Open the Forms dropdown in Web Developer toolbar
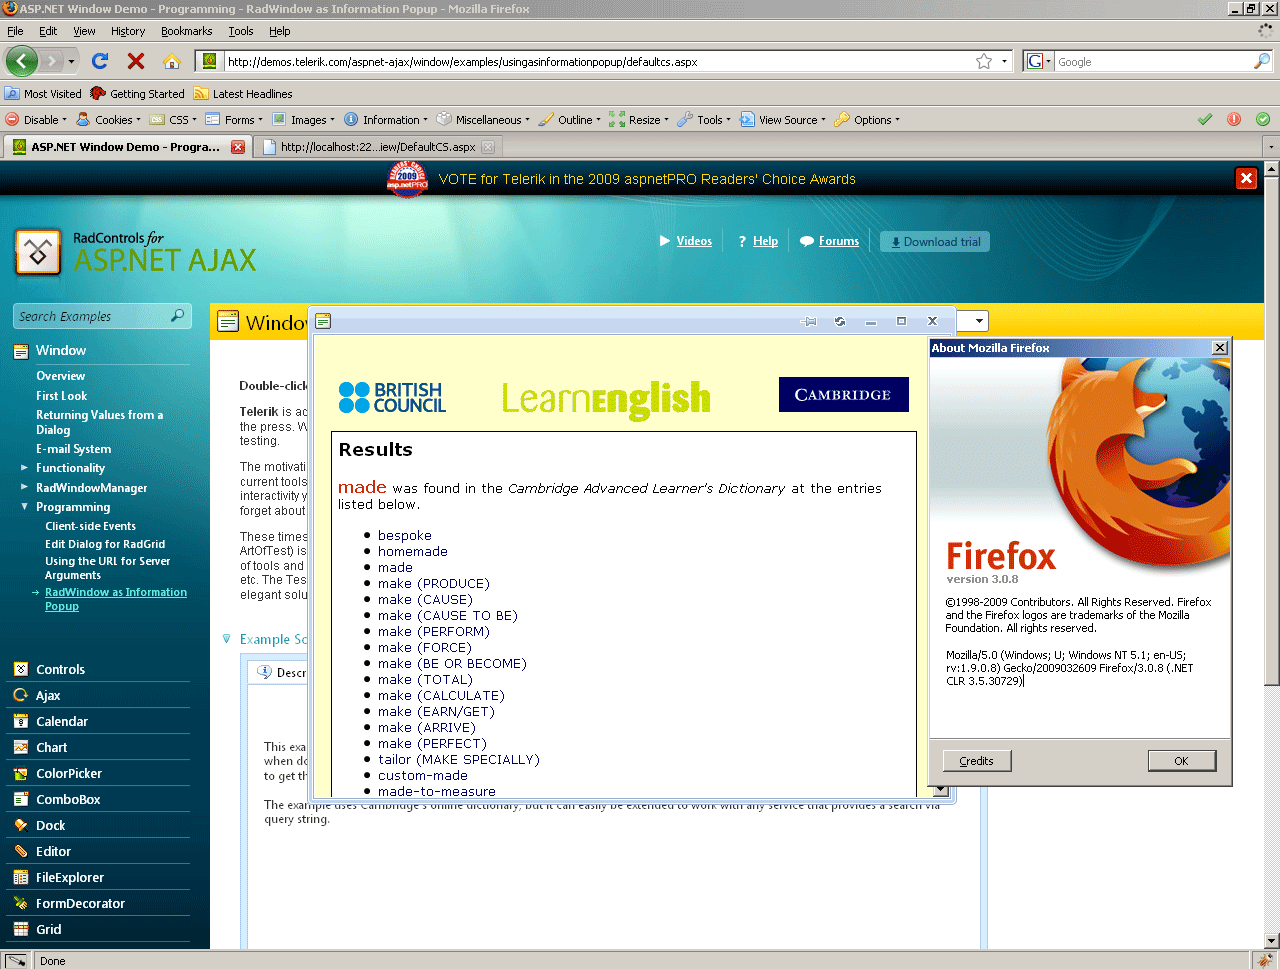Screen dimensions: 1280x969 tap(235, 120)
